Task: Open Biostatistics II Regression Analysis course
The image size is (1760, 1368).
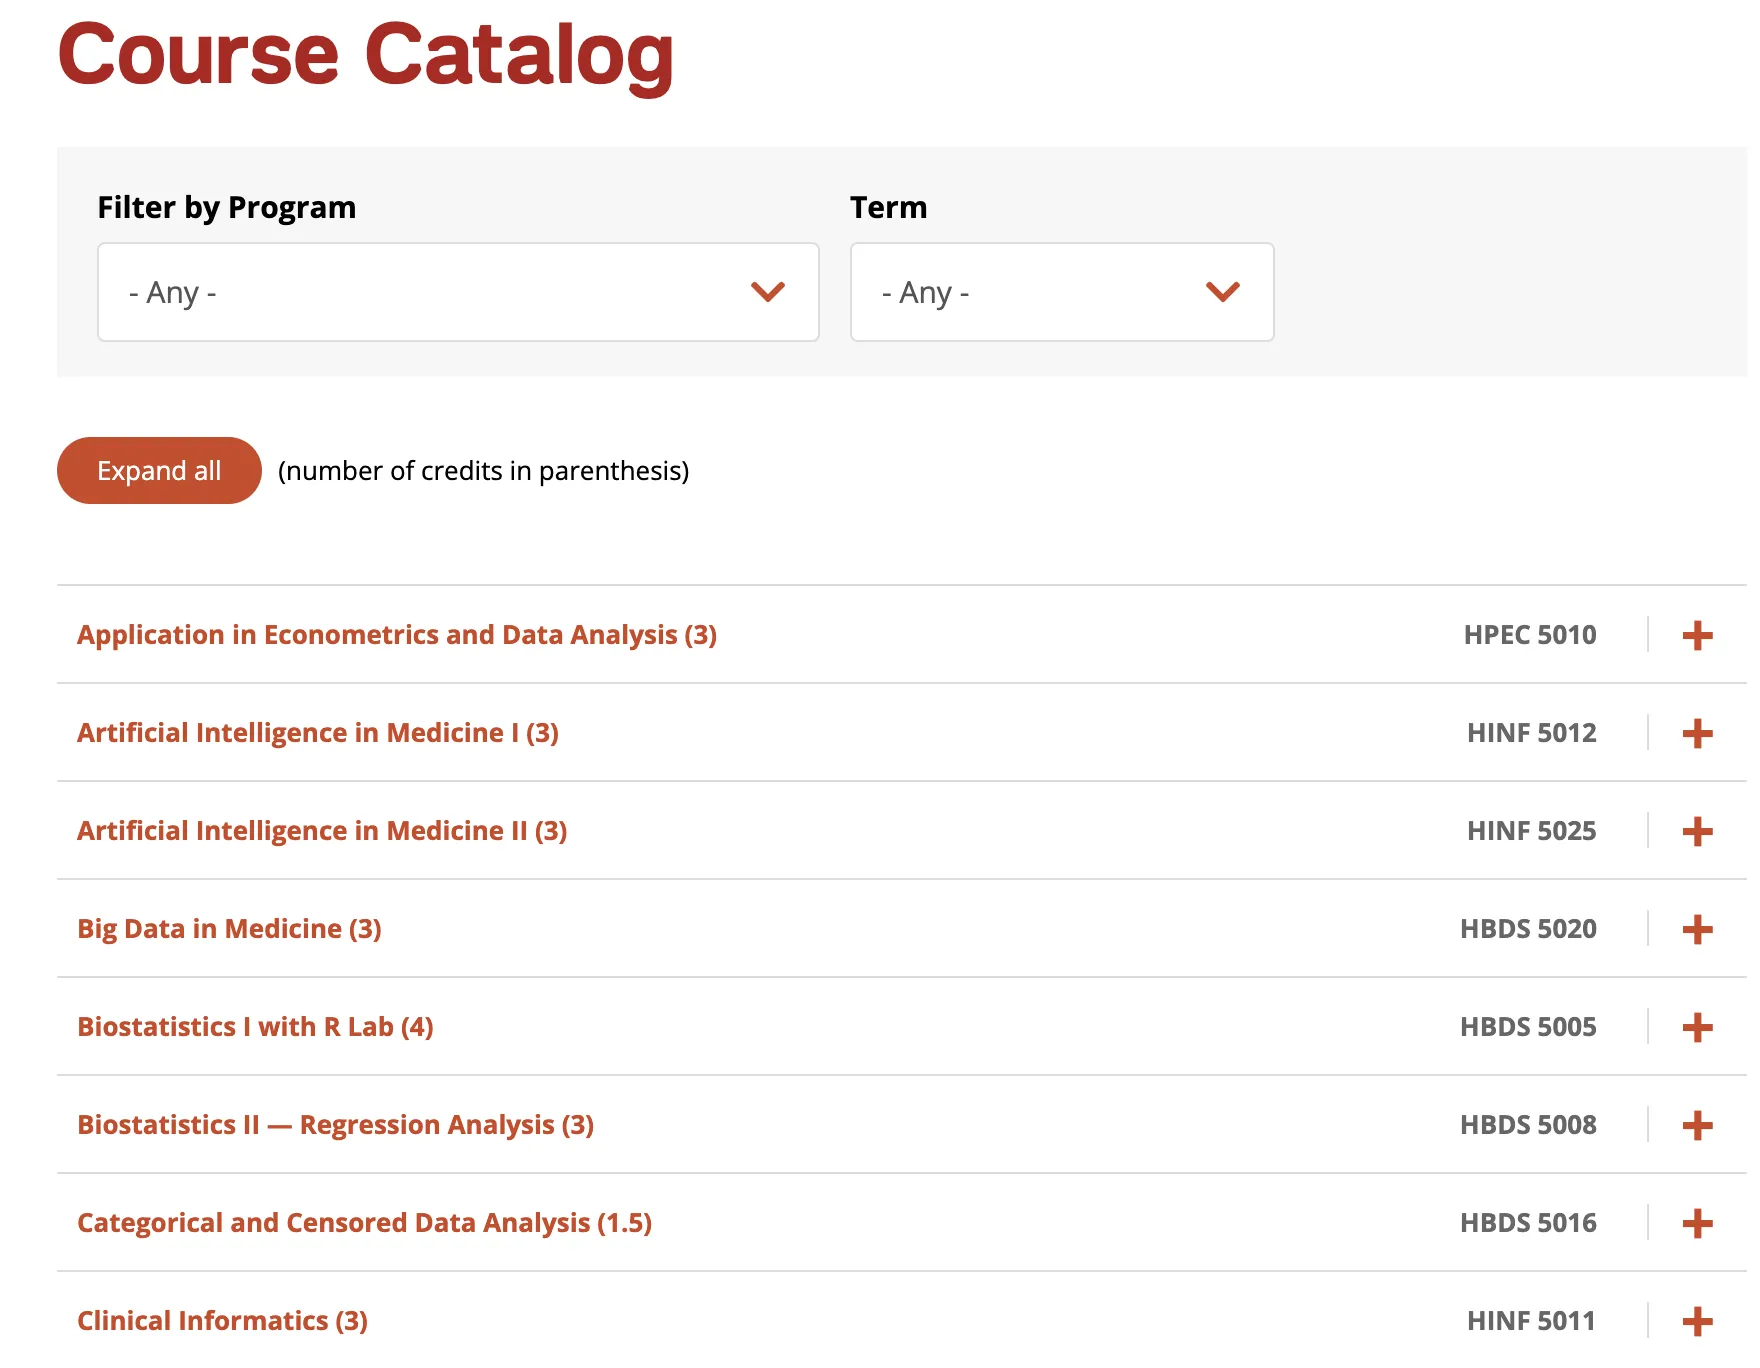Action: [335, 1125]
